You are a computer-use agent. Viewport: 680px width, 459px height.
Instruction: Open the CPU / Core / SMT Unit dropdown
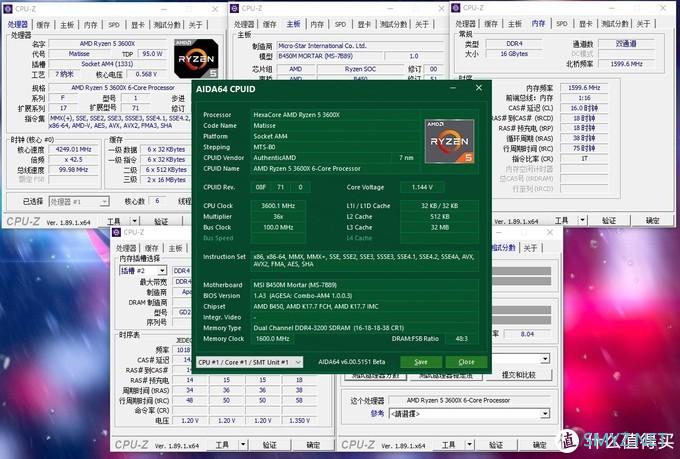tap(250, 362)
